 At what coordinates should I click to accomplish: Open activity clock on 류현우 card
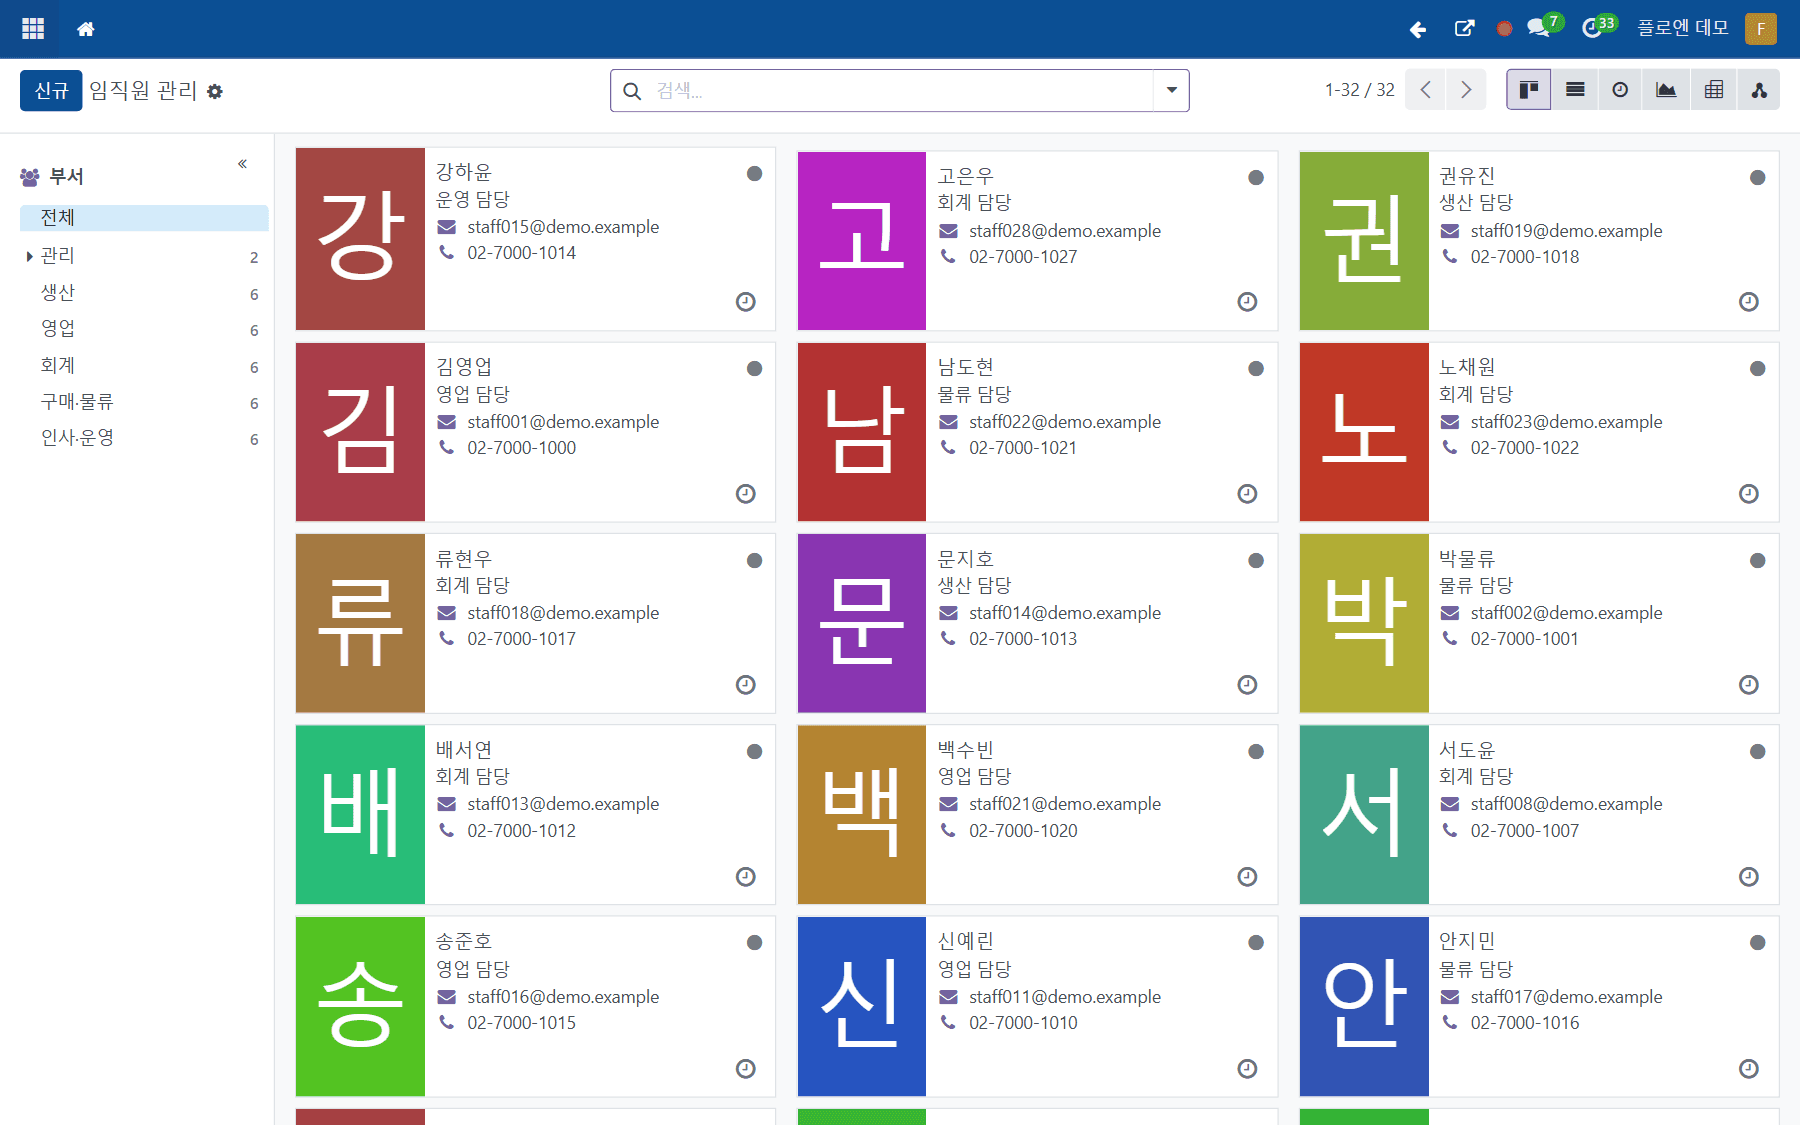[746, 685]
